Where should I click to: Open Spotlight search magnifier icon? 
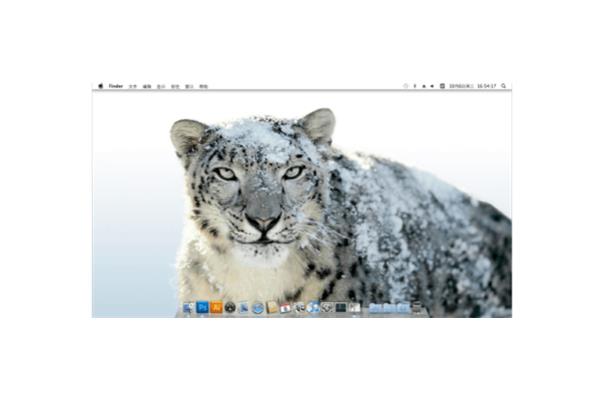coord(504,86)
